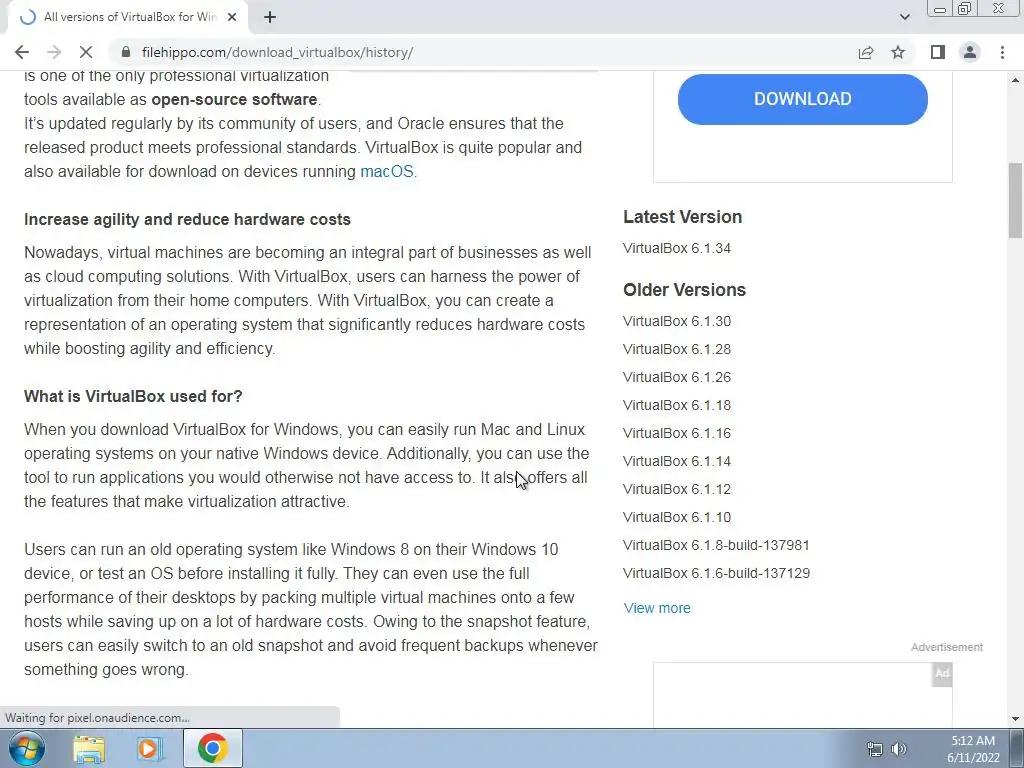The width and height of the screenshot is (1024, 768).
Task: Launch Windows Media Player from taskbar
Action: tap(150, 749)
